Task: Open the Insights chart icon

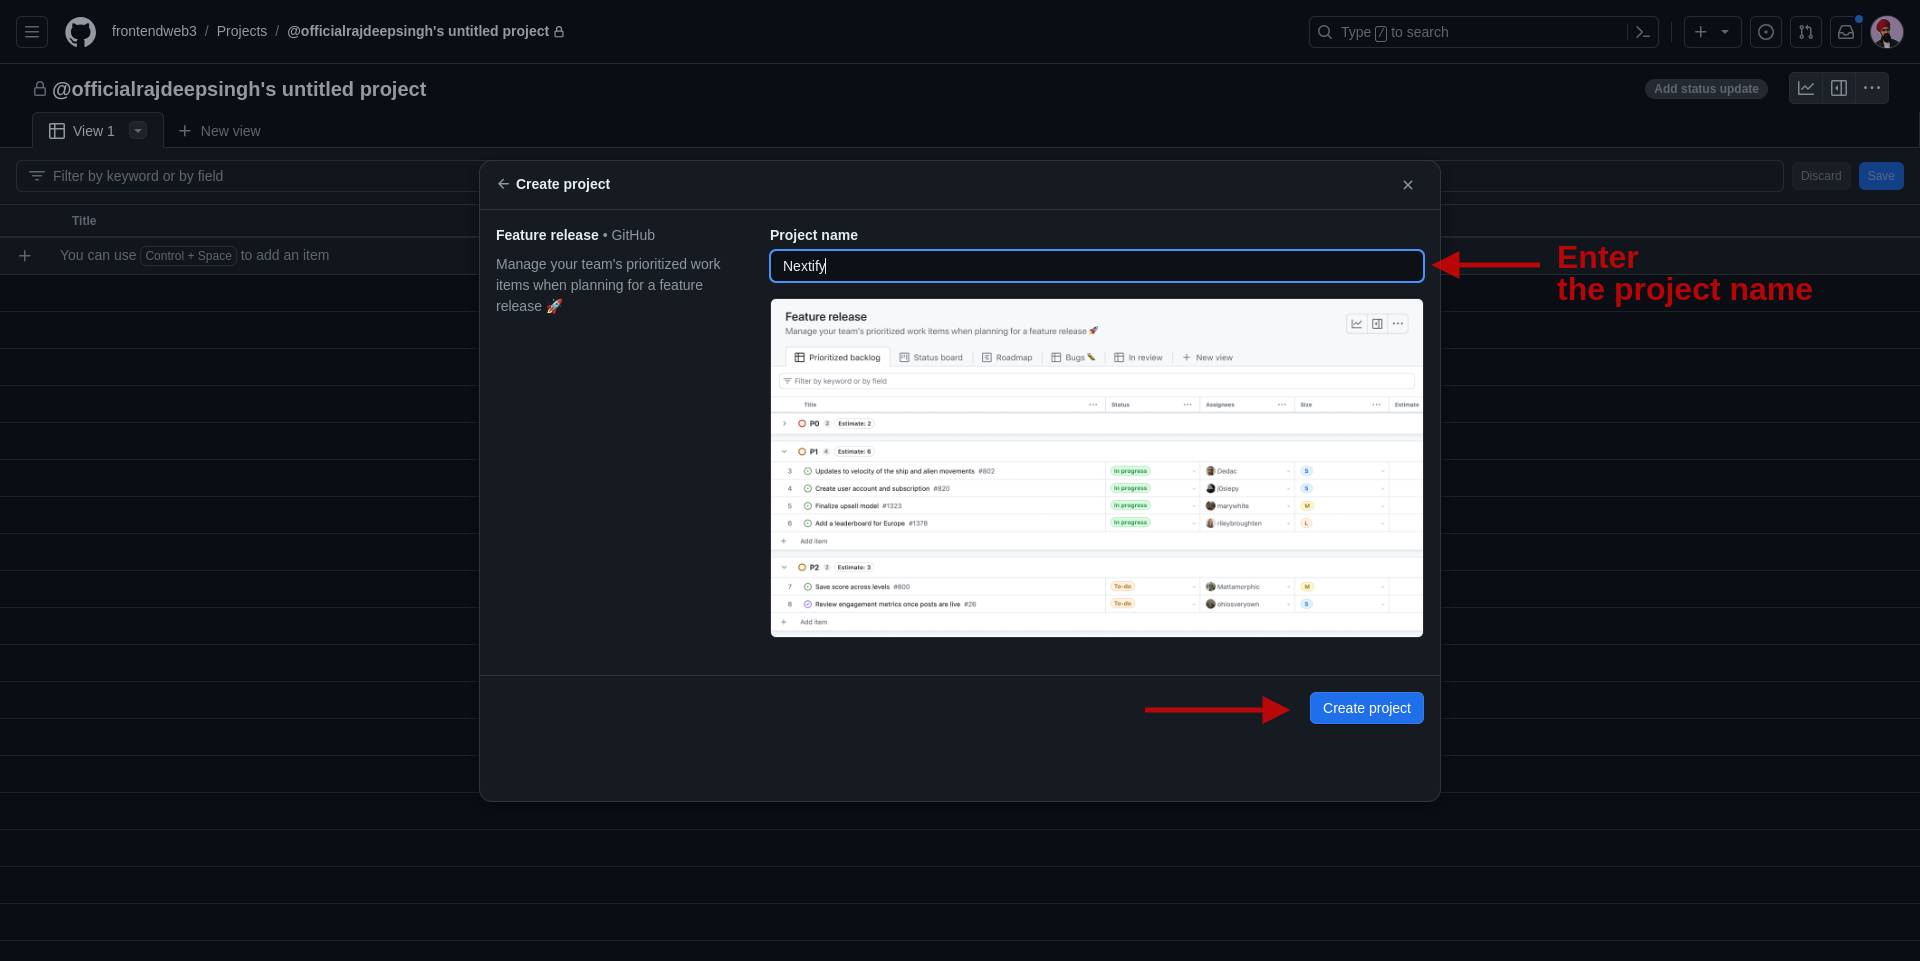Action: [1806, 88]
